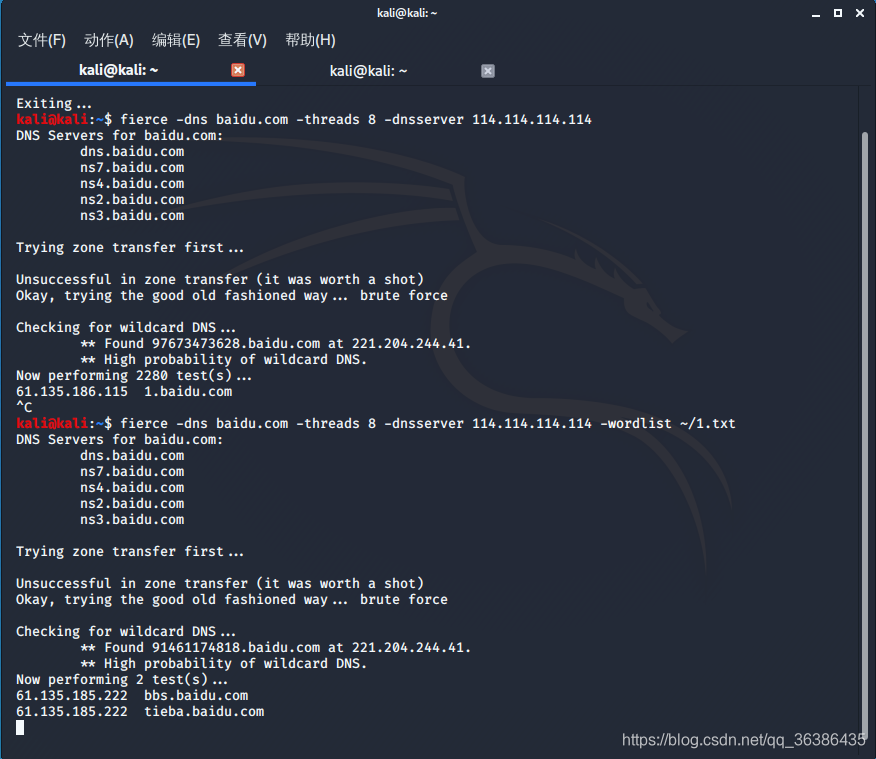The image size is (876, 759).
Task: Click the terminal cursor block at prompt
Action: click(x=20, y=727)
